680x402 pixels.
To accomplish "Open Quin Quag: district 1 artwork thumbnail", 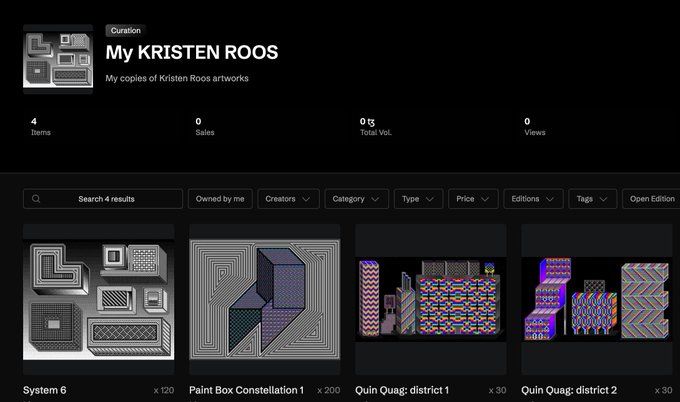I will coord(431,299).
